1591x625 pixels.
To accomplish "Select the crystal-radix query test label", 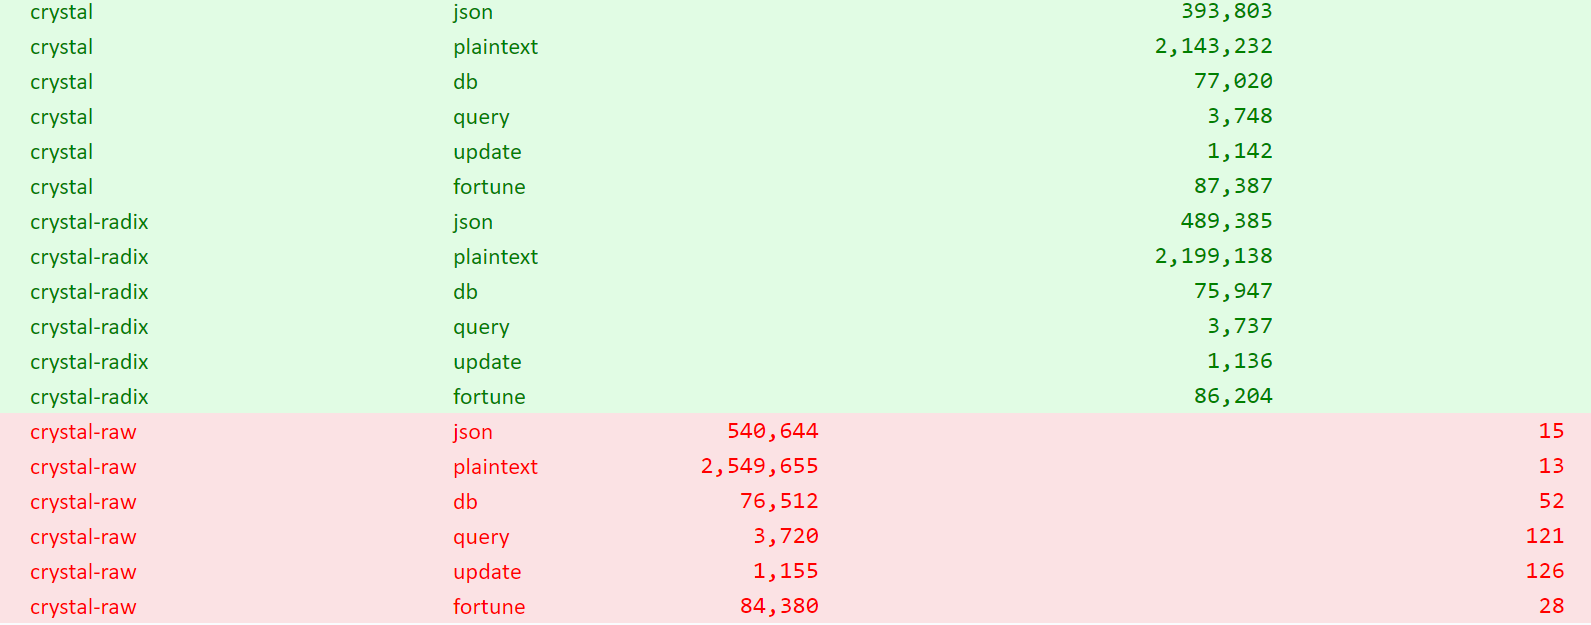I will (481, 327).
